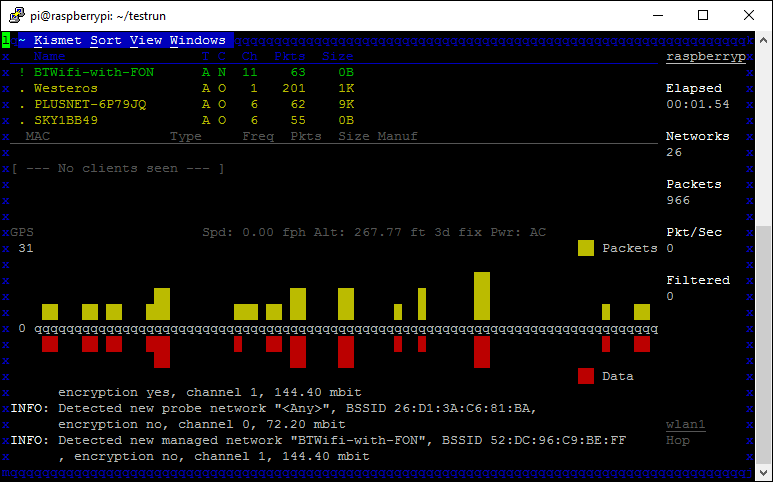Click the Networks count 26
Image resolution: width=773 pixels, height=482 pixels.
674,152
